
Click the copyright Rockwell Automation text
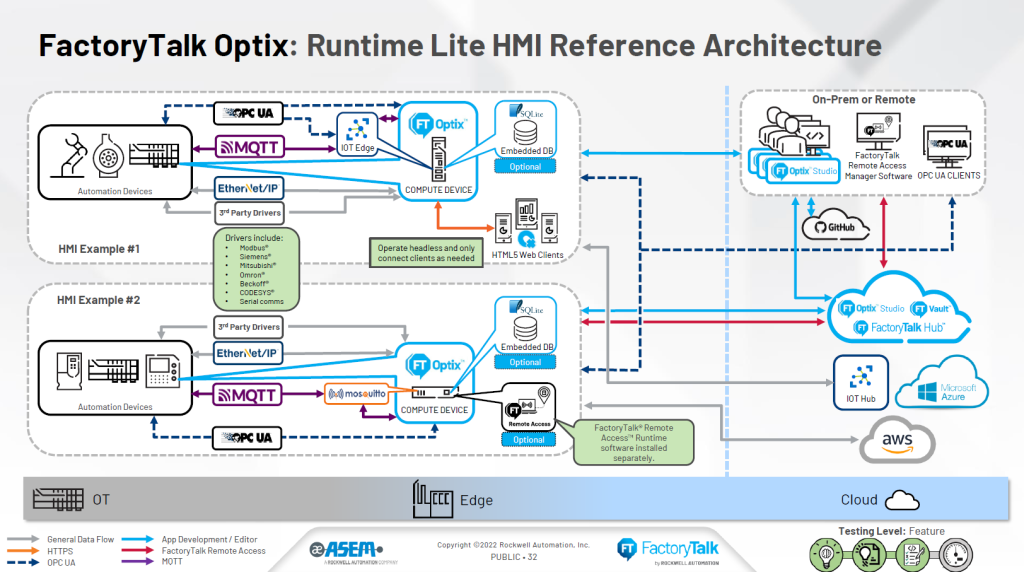[x=513, y=545]
